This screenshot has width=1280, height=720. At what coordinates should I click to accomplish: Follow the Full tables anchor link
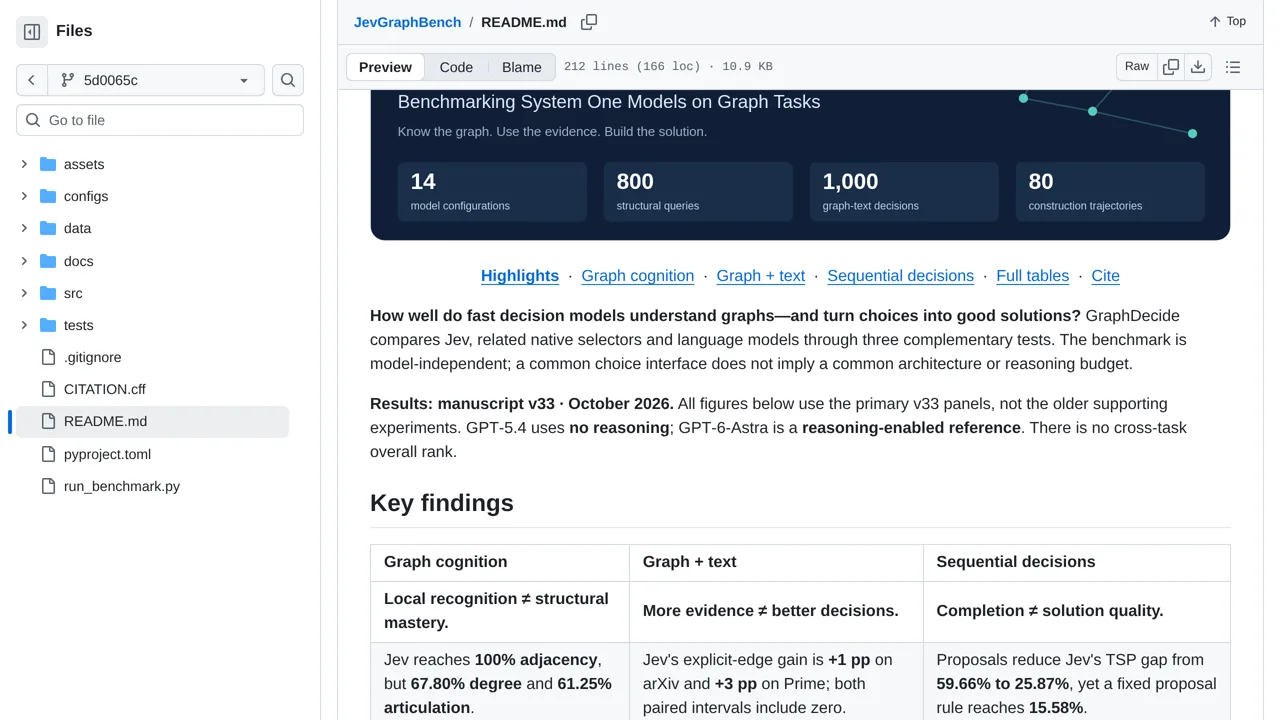pos(1033,276)
